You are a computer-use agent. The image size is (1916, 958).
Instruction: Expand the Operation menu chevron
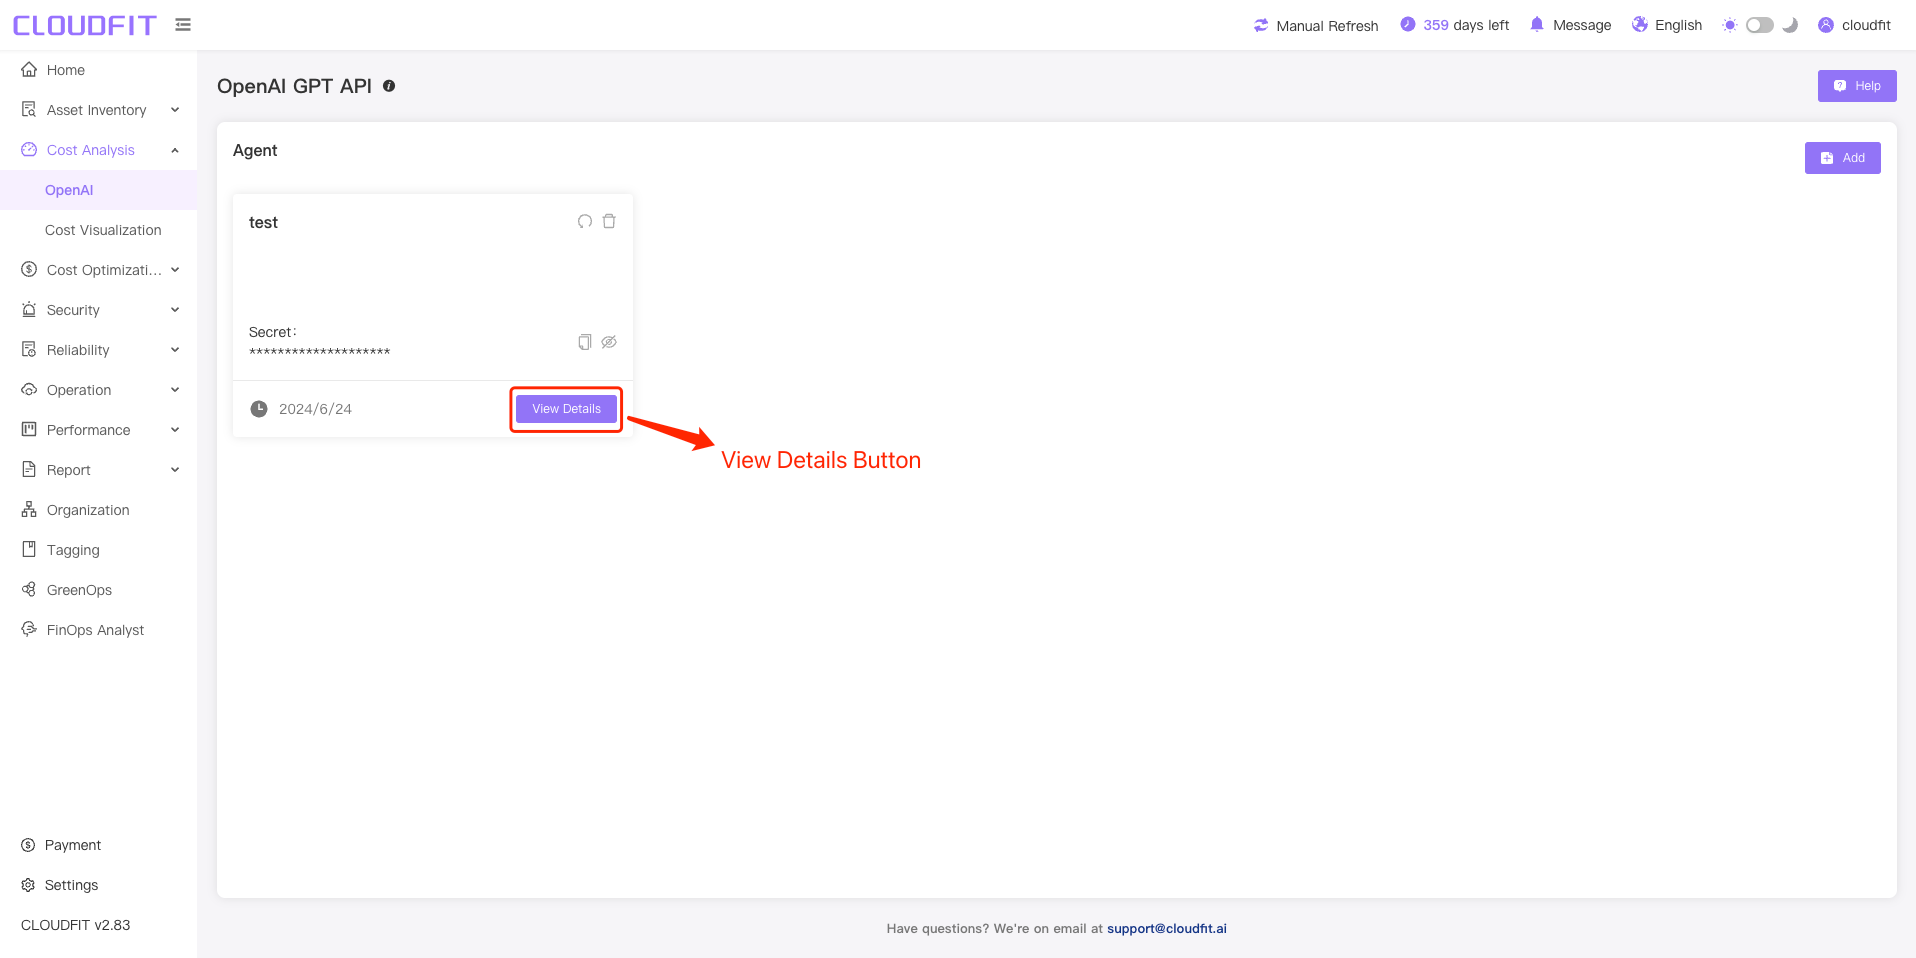(x=175, y=390)
